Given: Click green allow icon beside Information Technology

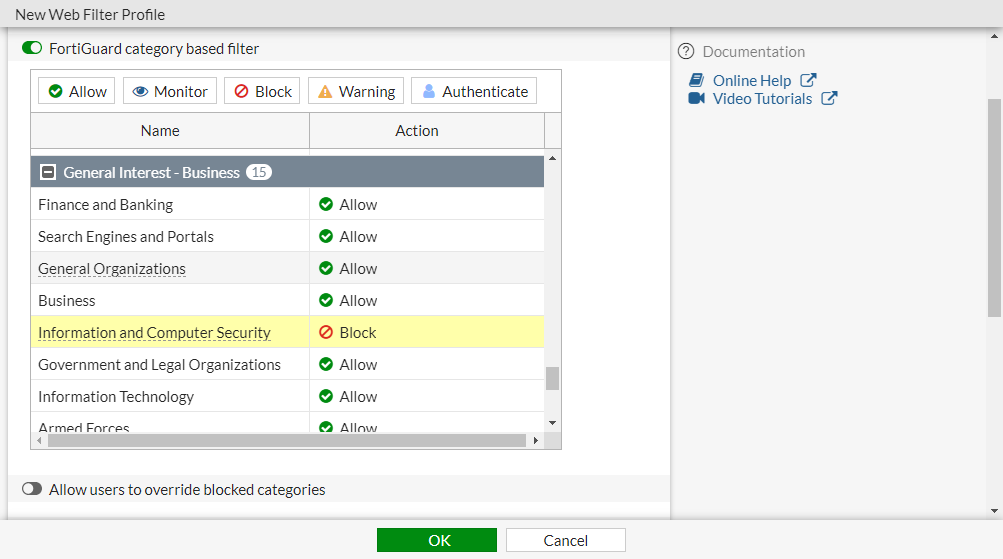Looking at the screenshot, I should [x=326, y=397].
